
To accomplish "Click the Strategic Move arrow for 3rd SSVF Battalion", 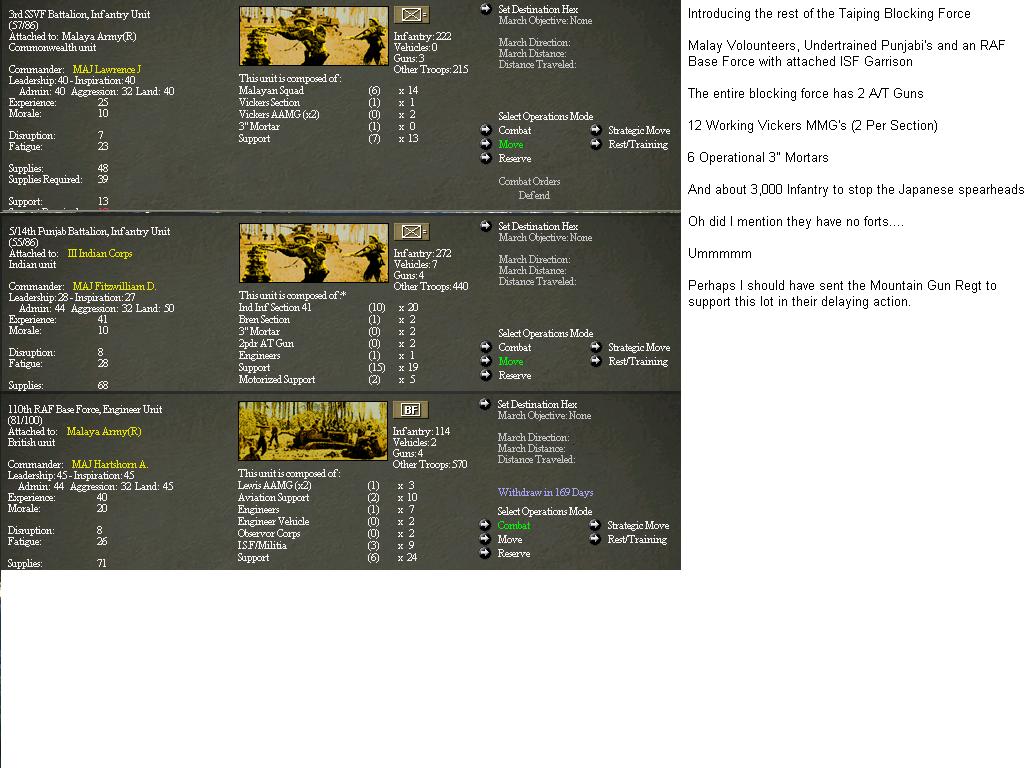I will click(596, 130).
